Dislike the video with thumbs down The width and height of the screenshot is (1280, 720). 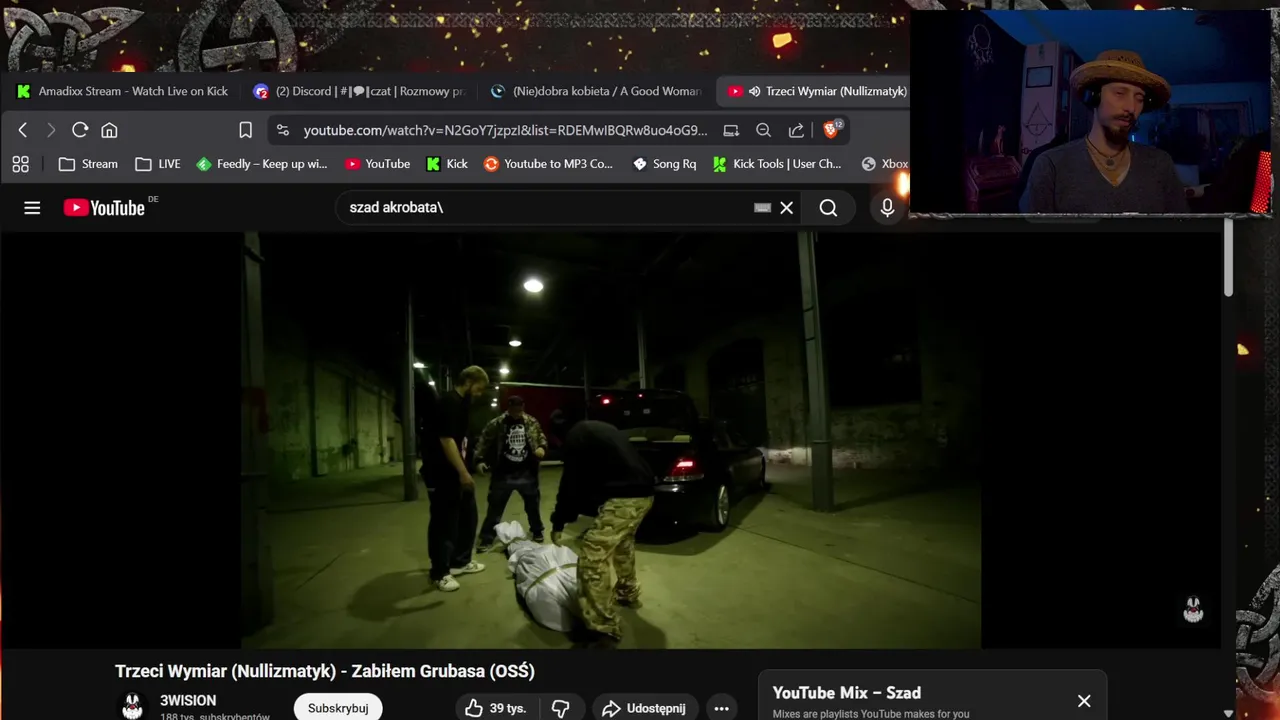coord(561,708)
